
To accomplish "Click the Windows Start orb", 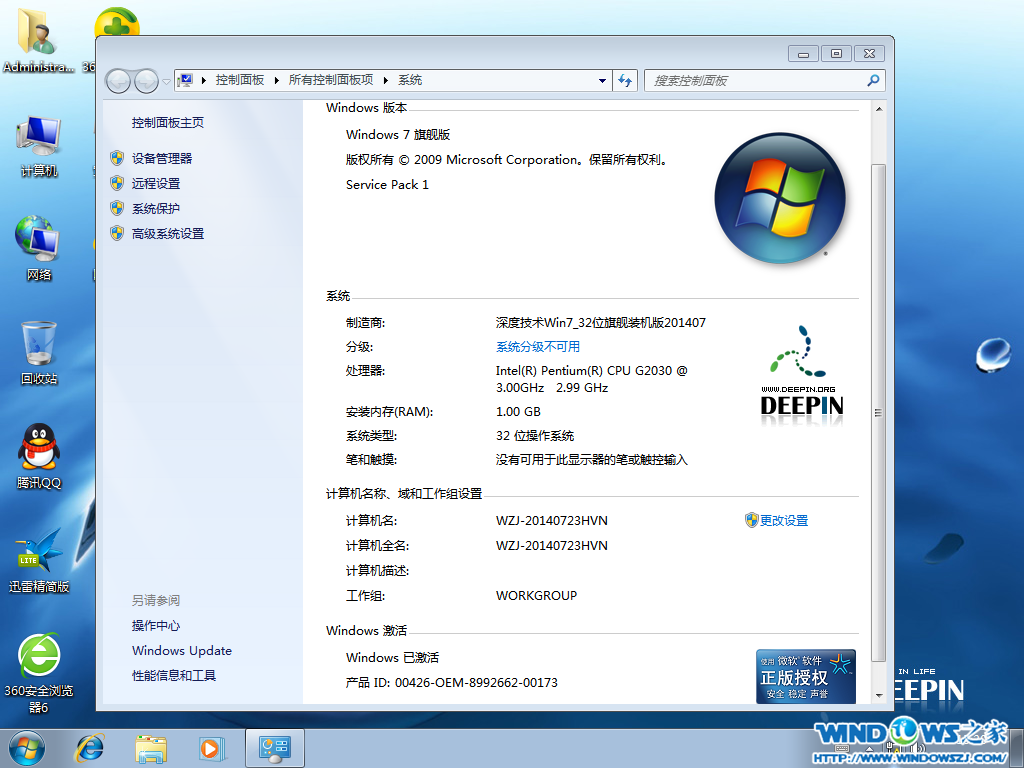I will (27, 747).
